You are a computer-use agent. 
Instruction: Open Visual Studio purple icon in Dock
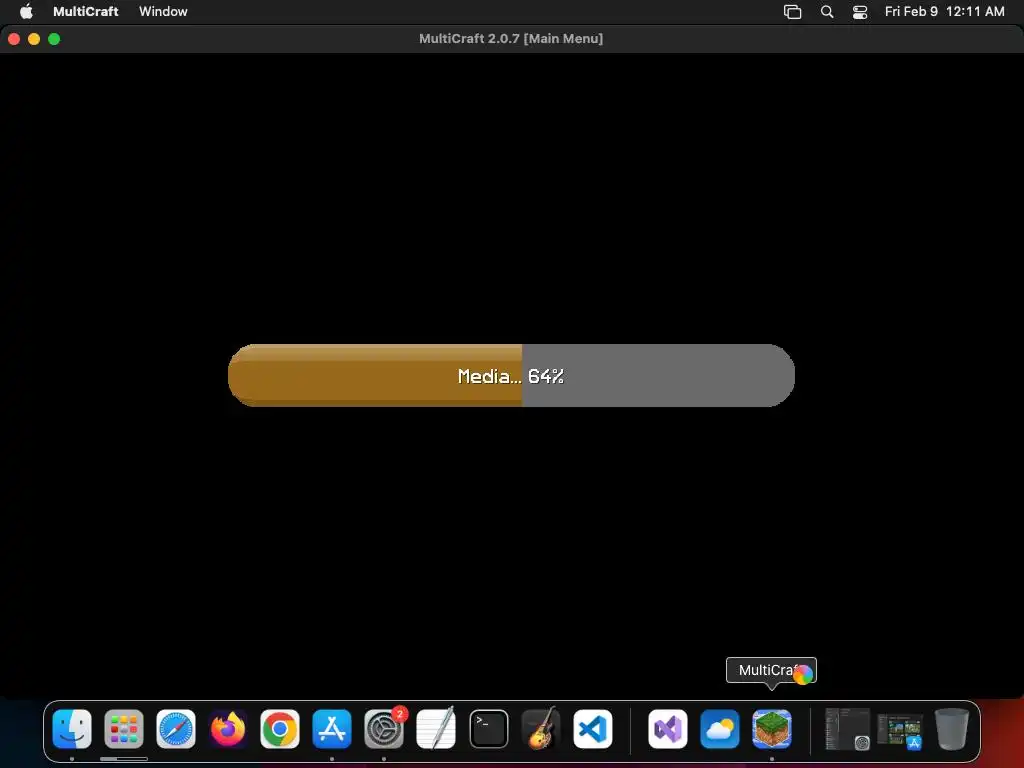[667, 729]
